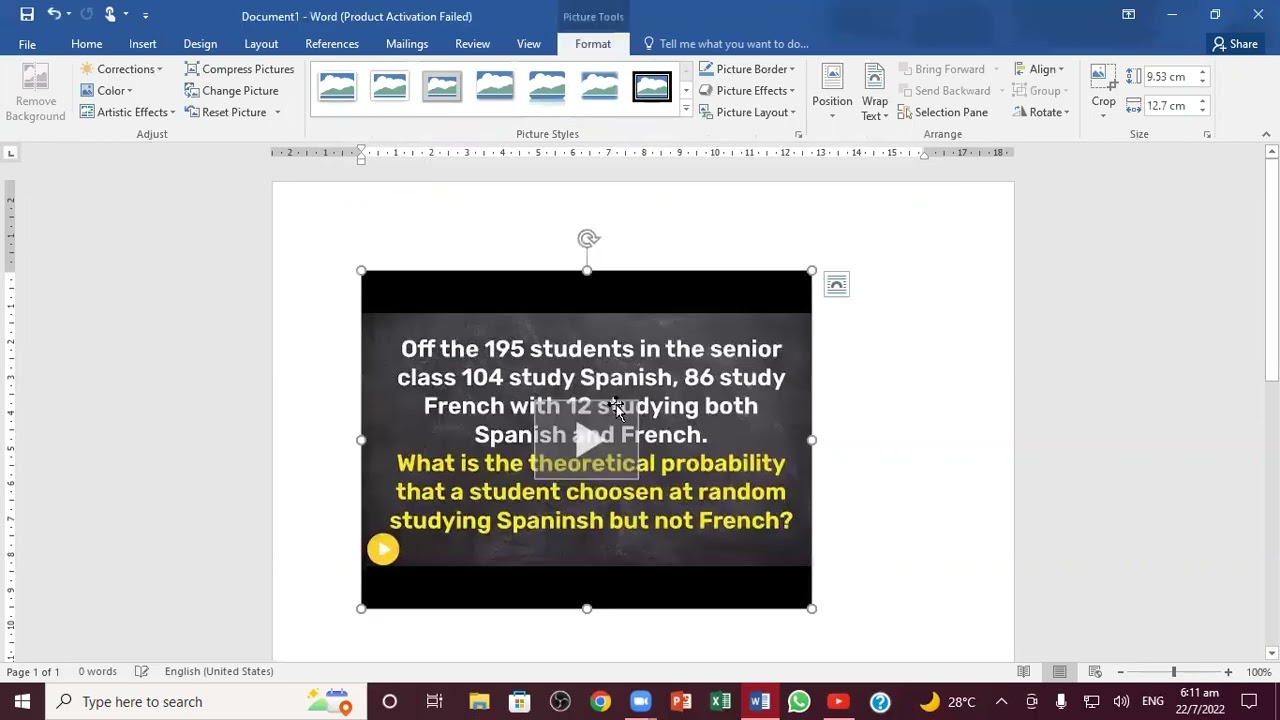Image resolution: width=1280 pixels, height=720 pixels.
Task: Expand the Picture Styles gallery
Action: tap(686, 108)
